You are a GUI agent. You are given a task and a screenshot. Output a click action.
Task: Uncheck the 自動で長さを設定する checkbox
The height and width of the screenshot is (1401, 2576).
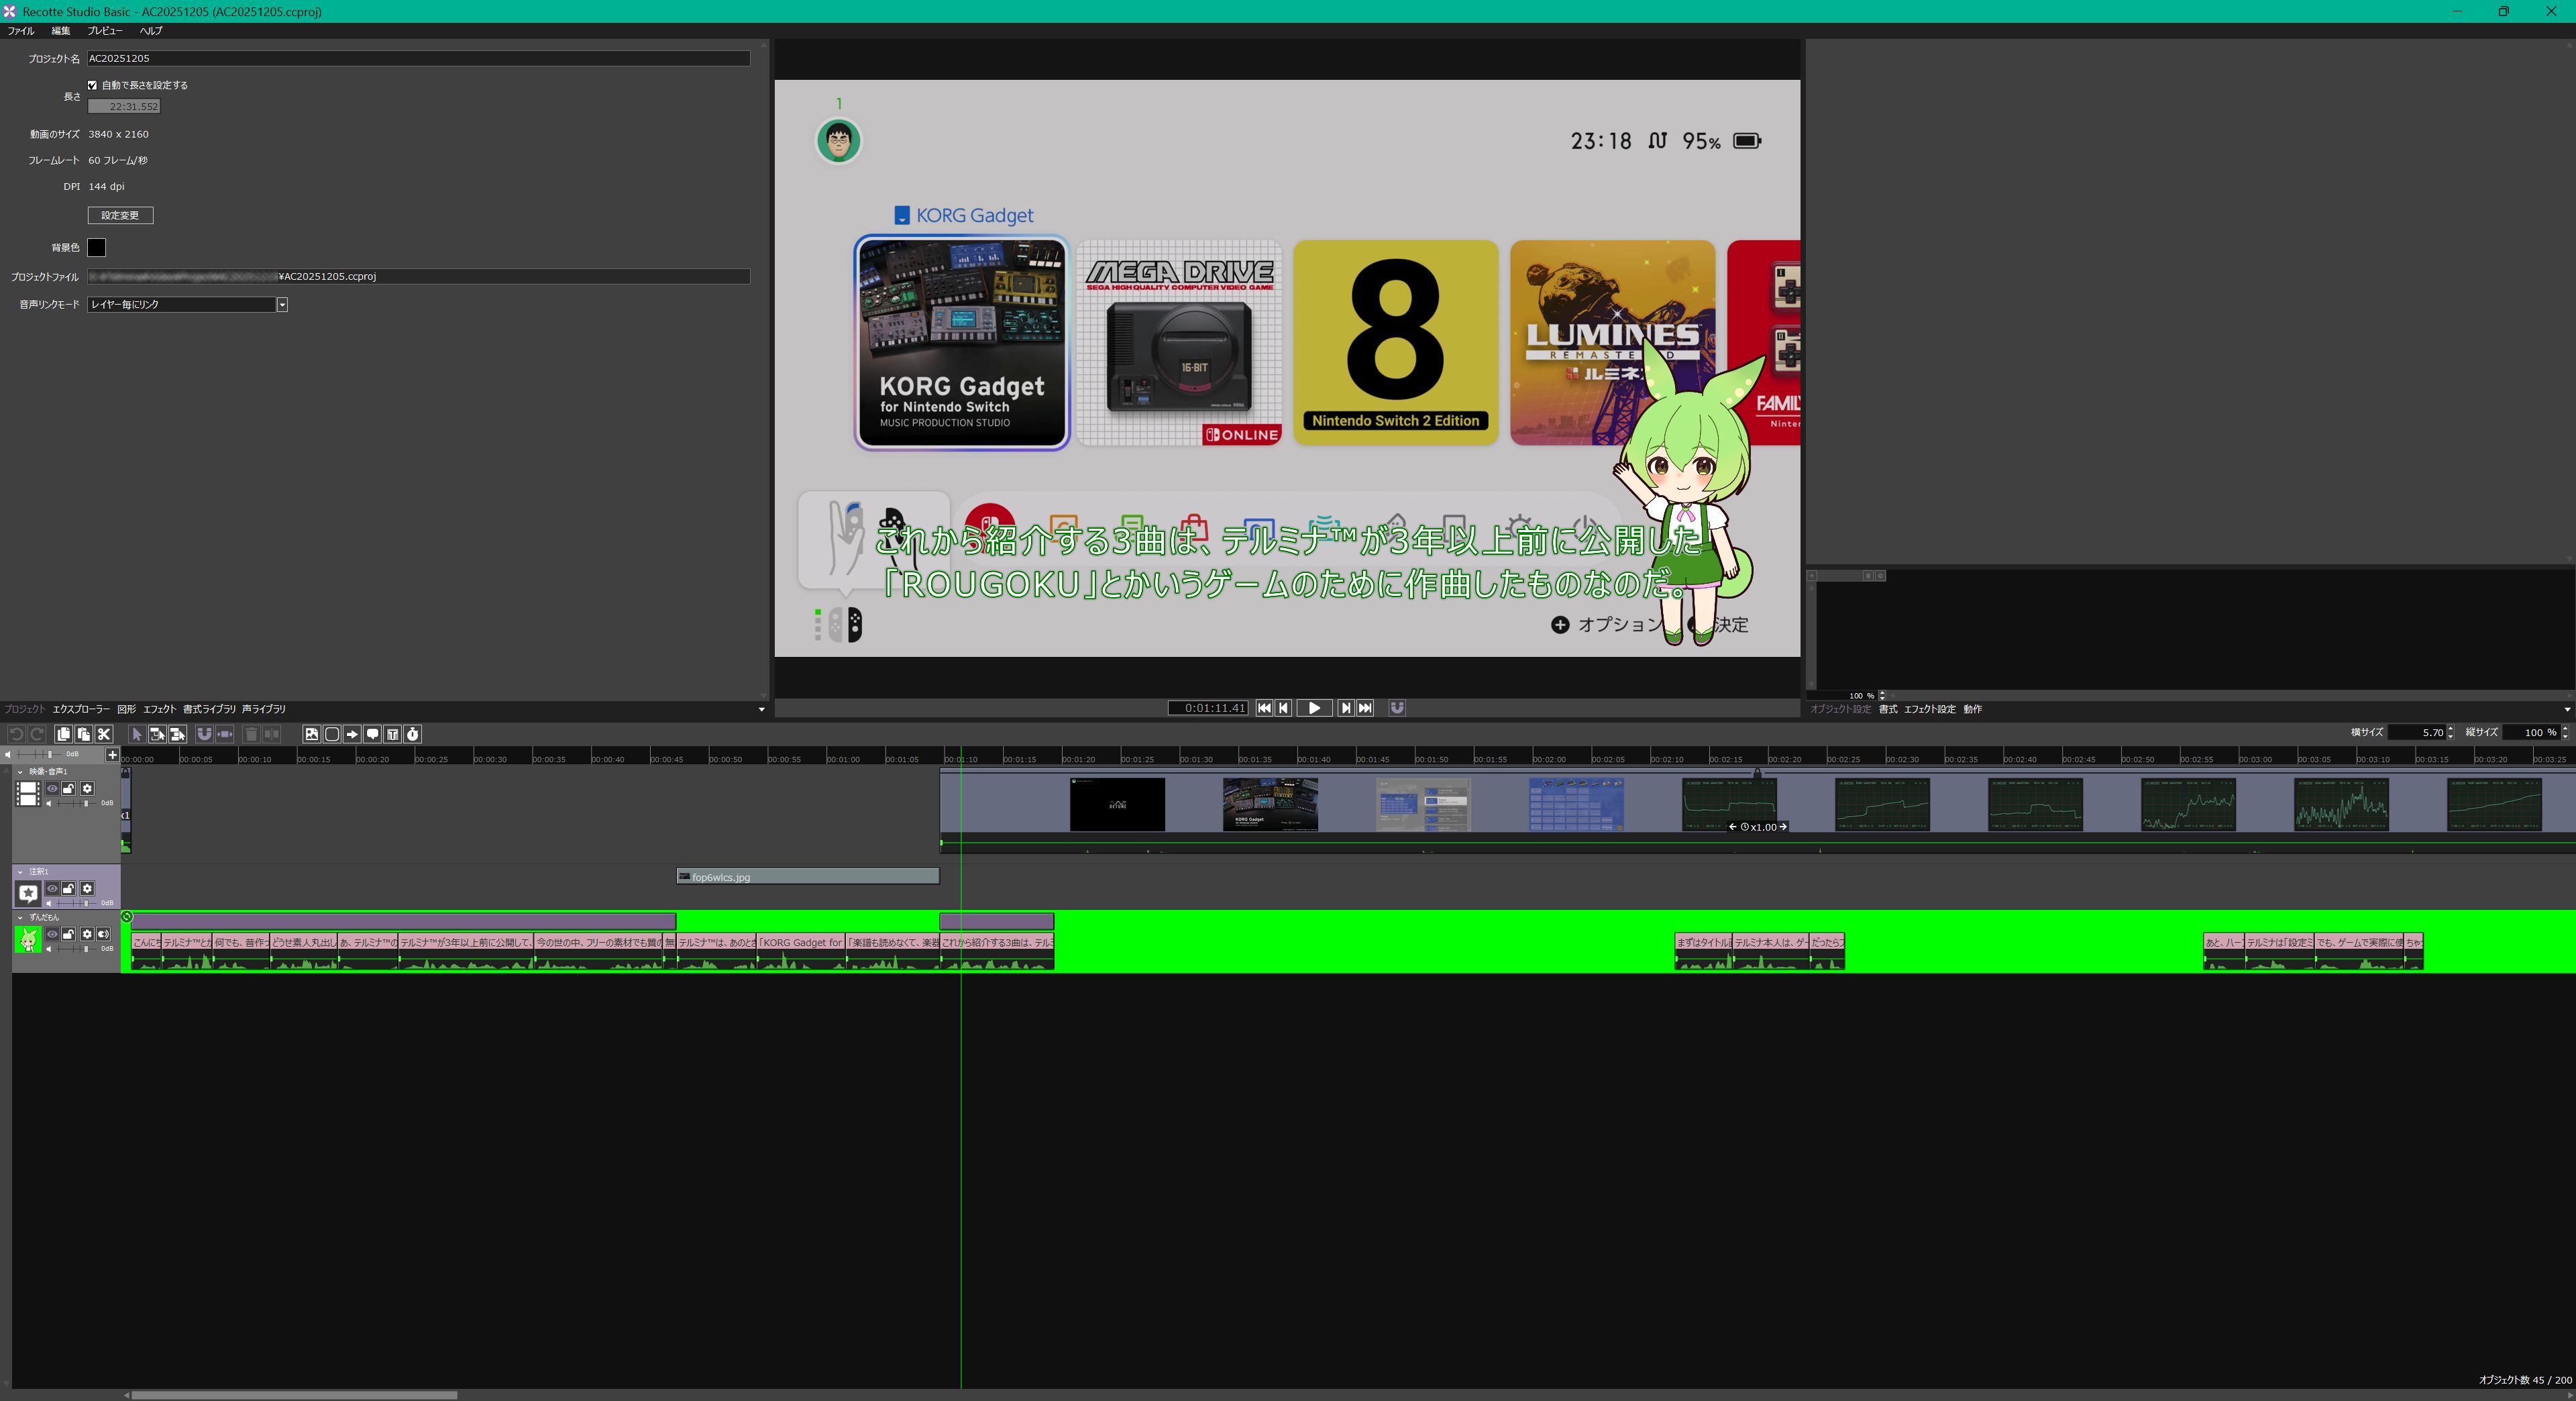(x=93, y=85)
